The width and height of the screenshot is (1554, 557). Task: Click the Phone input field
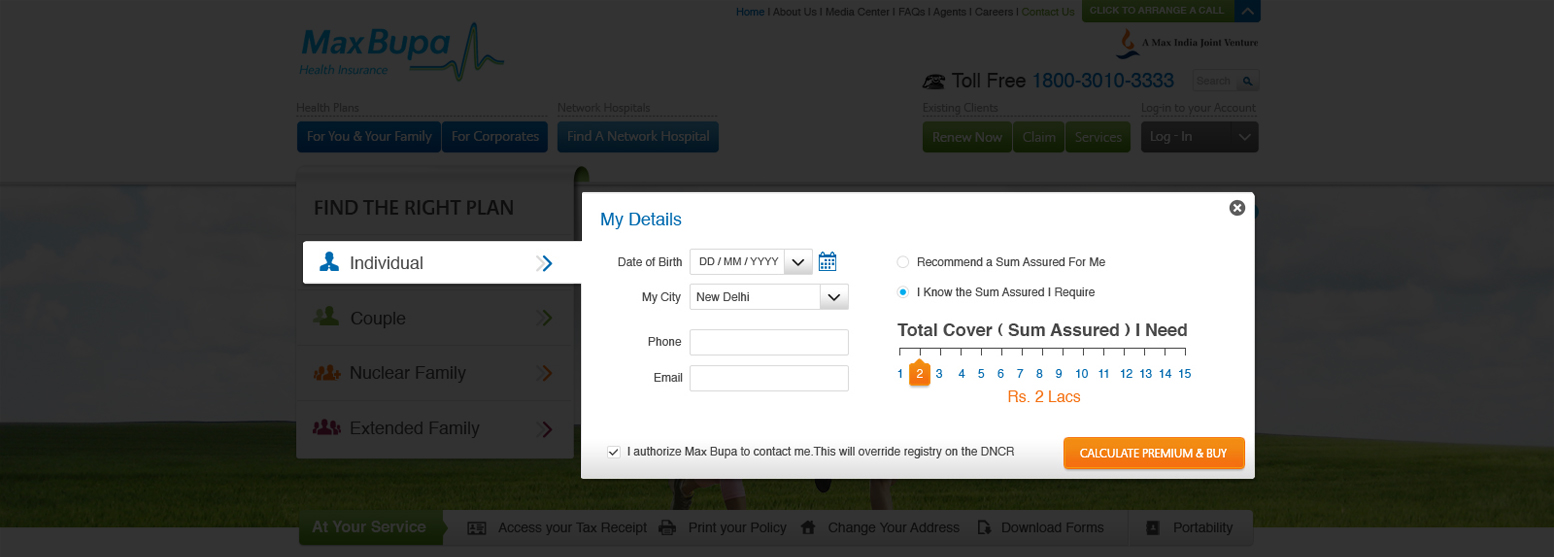coord(769,342)
